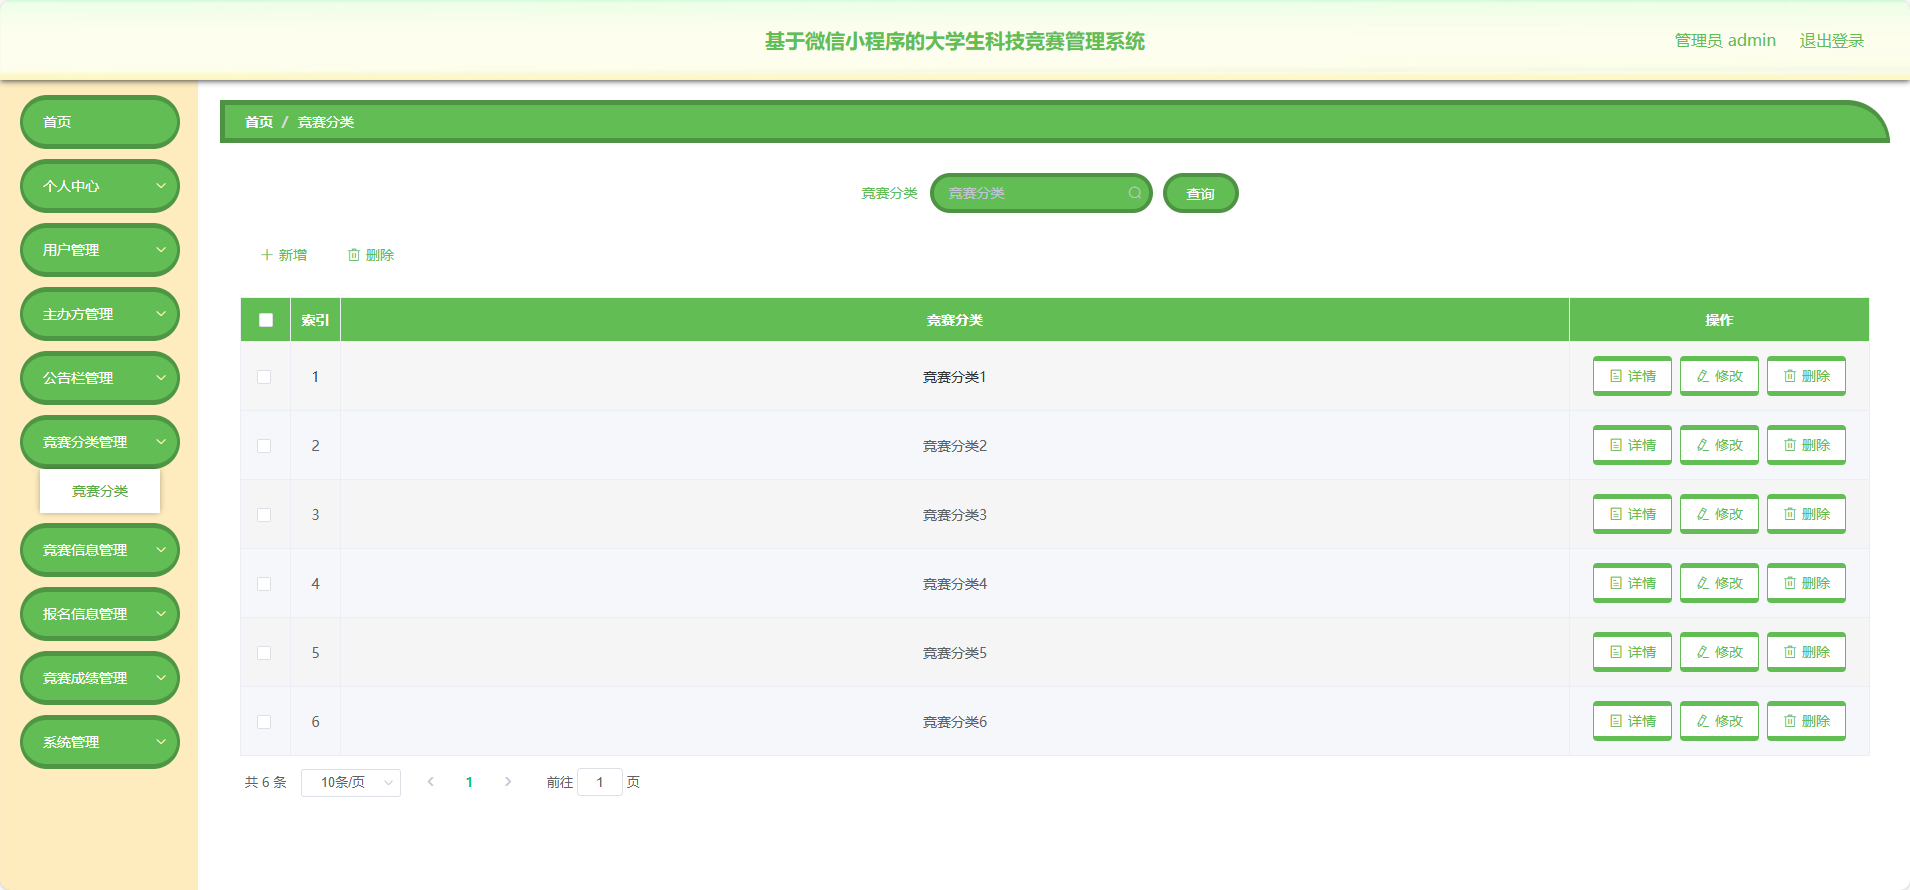Click 退出登录 link
This screenshot has width=1910, height=890.
tap(1832, 41)
